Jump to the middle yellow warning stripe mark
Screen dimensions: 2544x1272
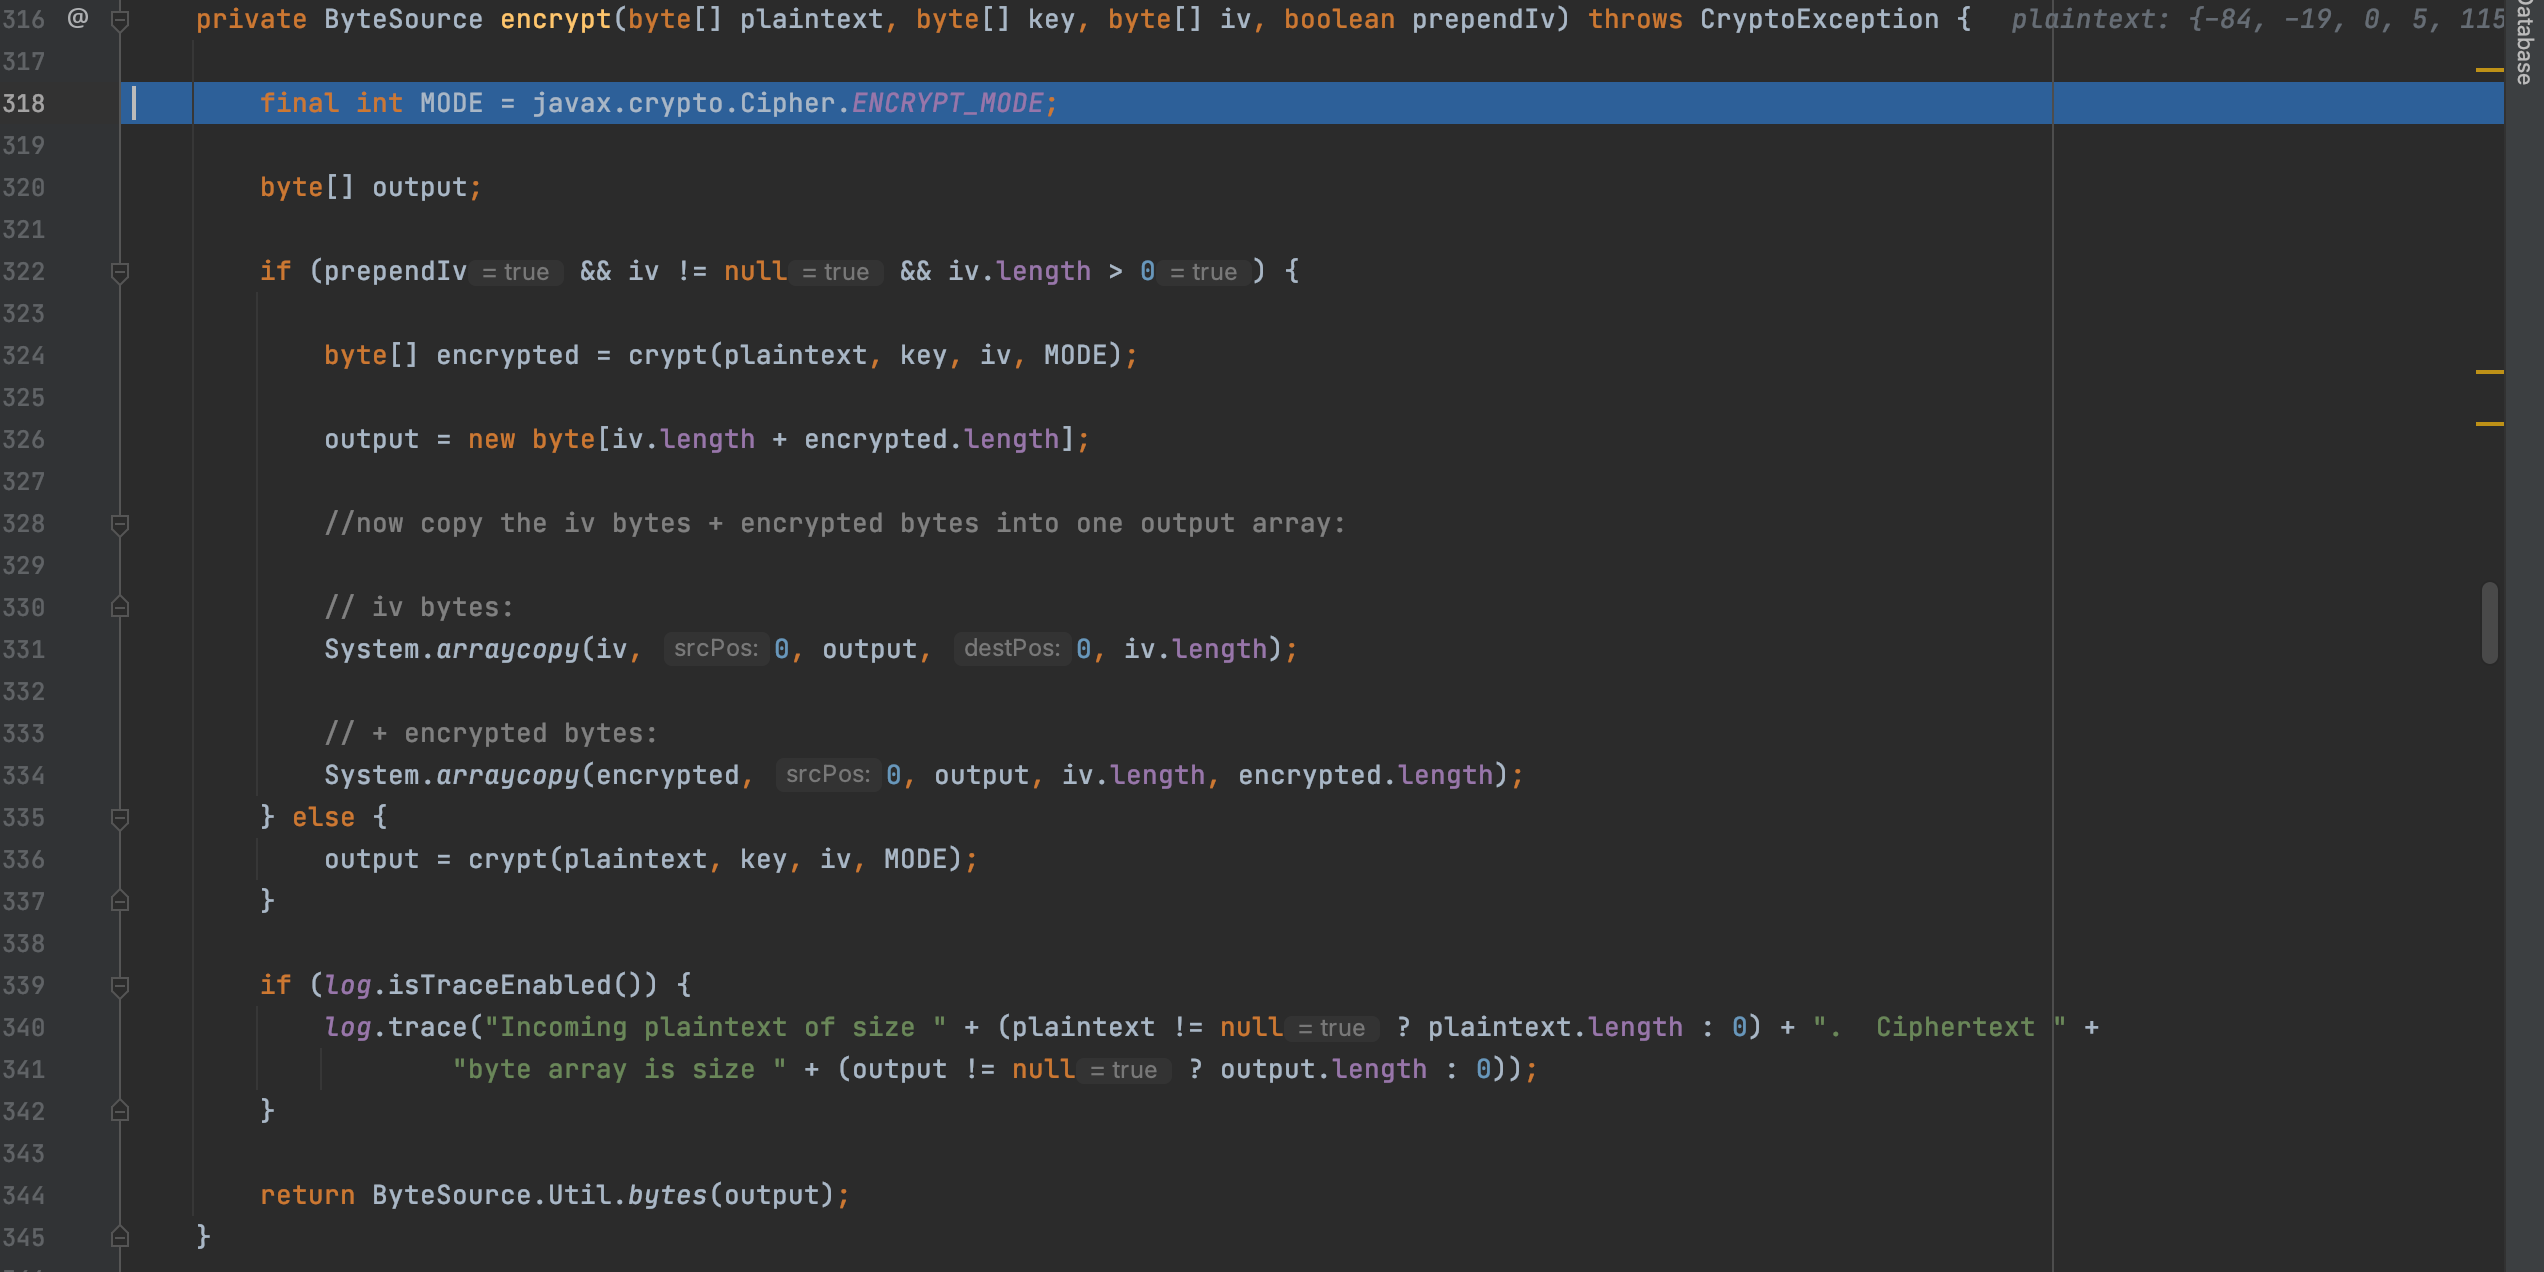point(2489,372)
